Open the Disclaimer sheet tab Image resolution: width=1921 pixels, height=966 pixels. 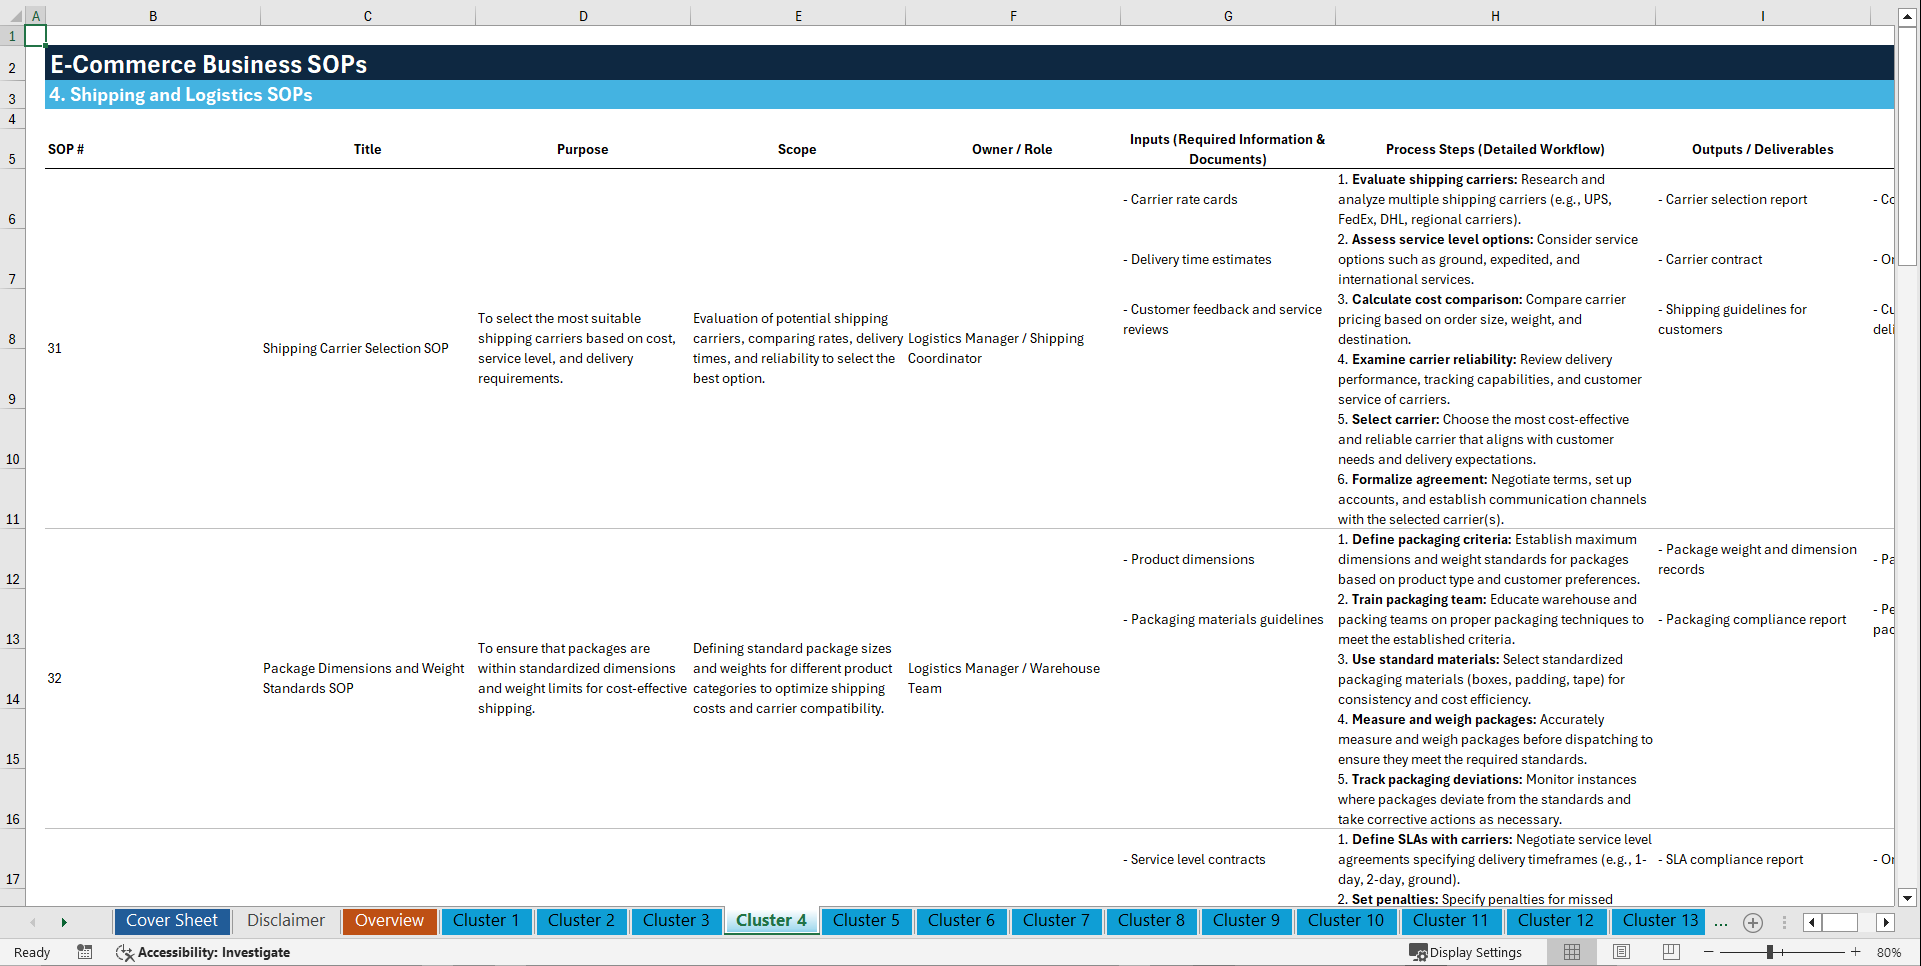click(285, 921)
